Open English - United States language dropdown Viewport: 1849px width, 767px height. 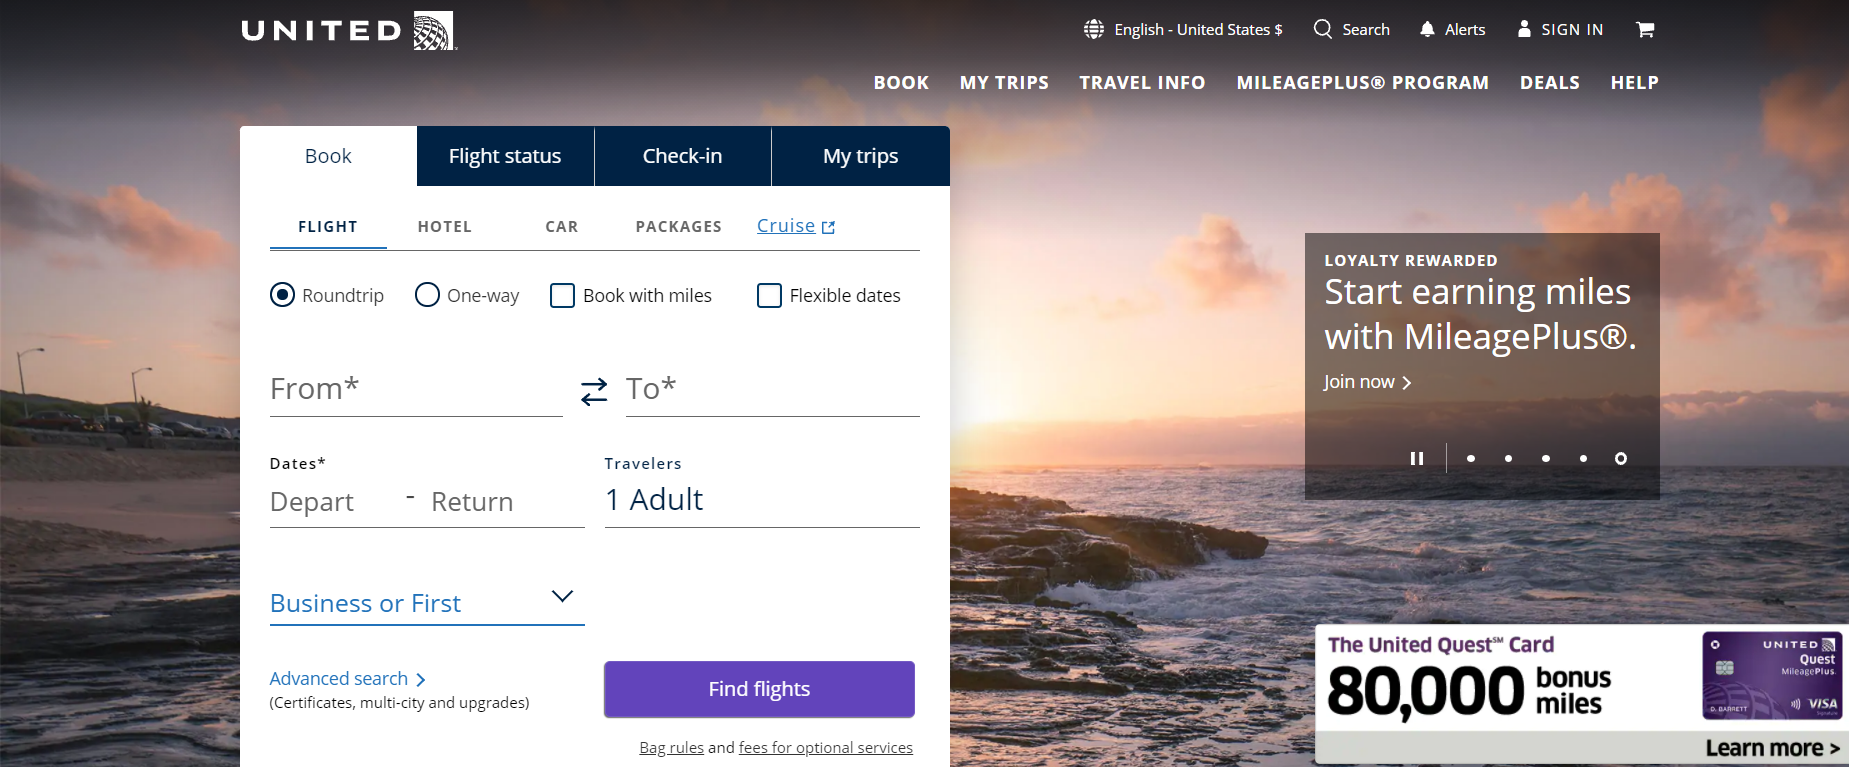pyautogui.click(x=1198, y=30)
